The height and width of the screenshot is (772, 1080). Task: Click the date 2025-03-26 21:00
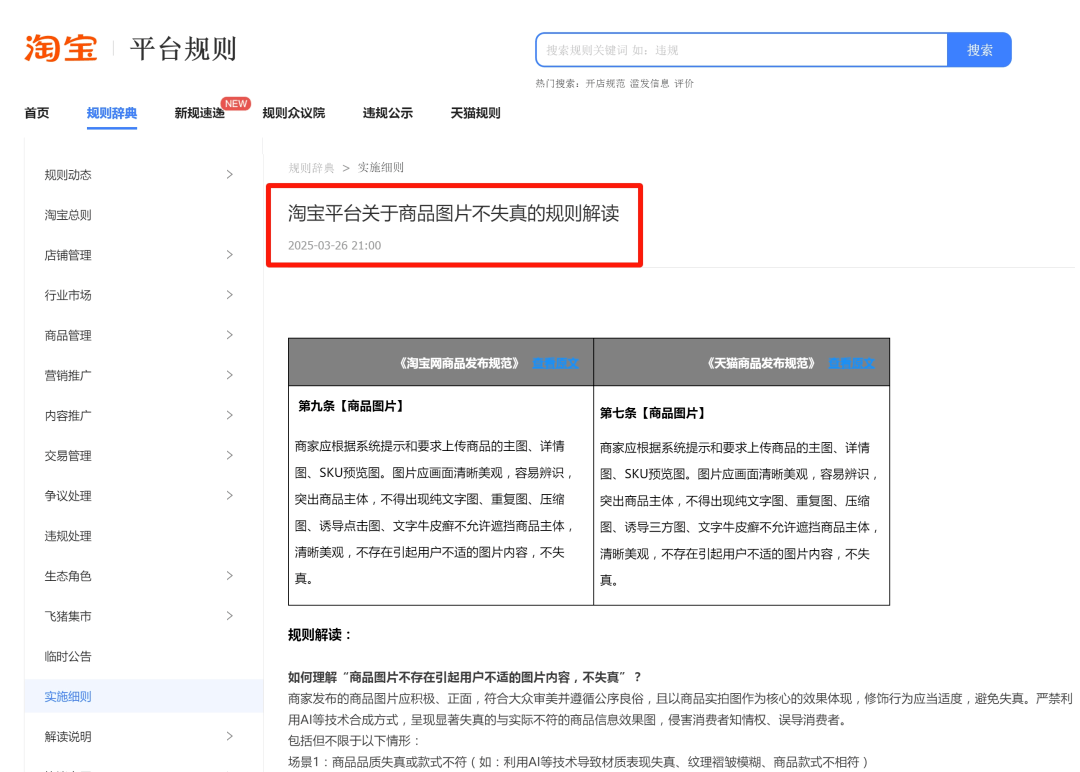click(334, 245)
